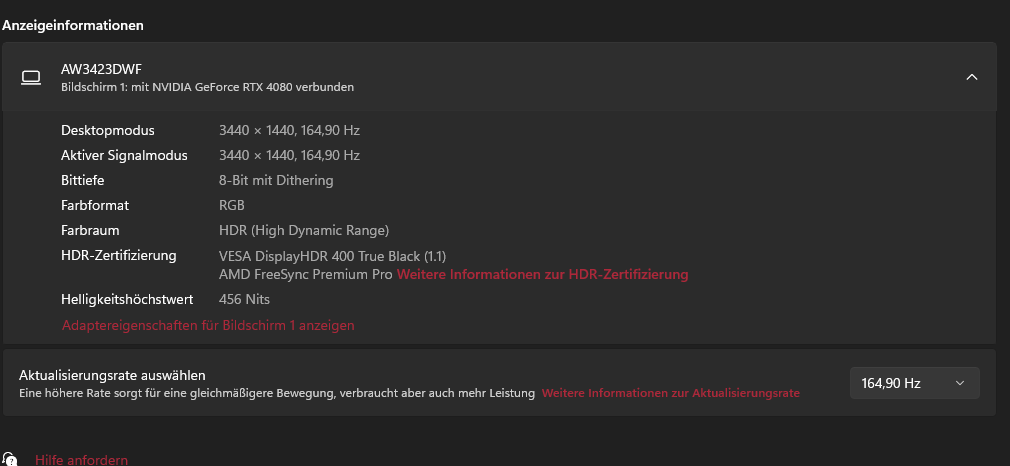Click the RGB Farbformat value

pos(232,205)
